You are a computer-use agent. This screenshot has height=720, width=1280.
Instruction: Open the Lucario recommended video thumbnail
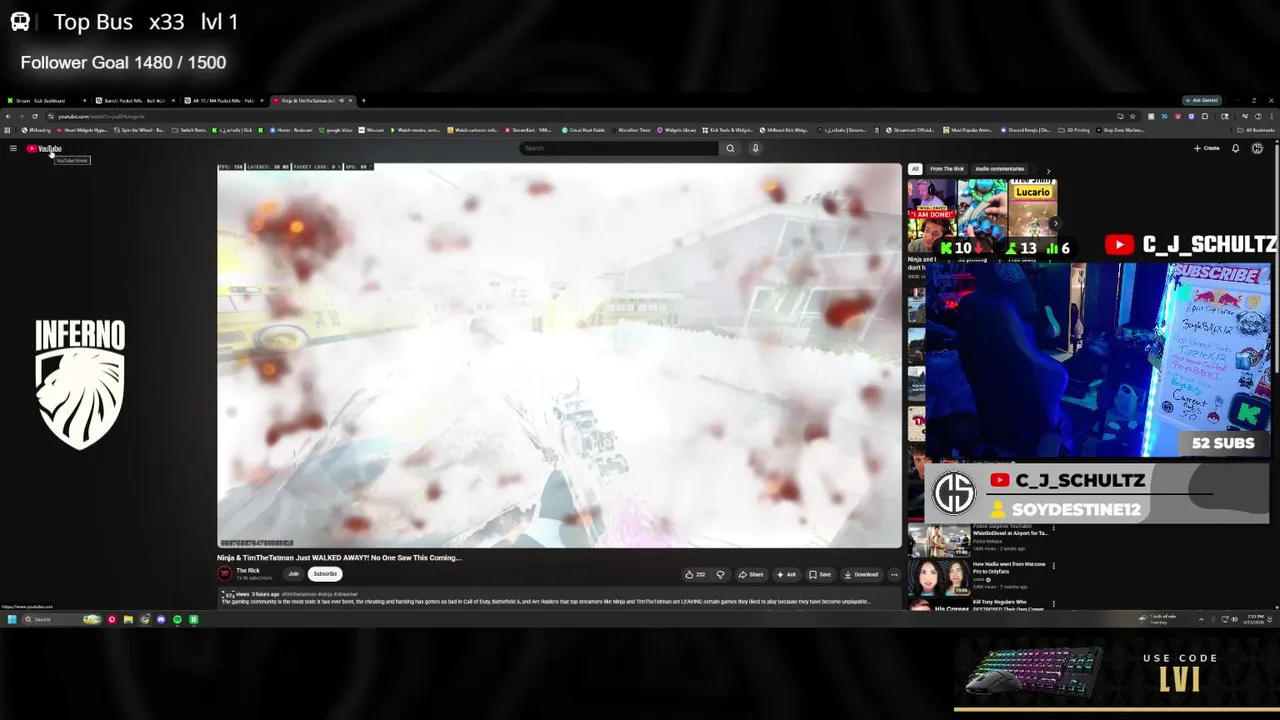[1032, 207]
